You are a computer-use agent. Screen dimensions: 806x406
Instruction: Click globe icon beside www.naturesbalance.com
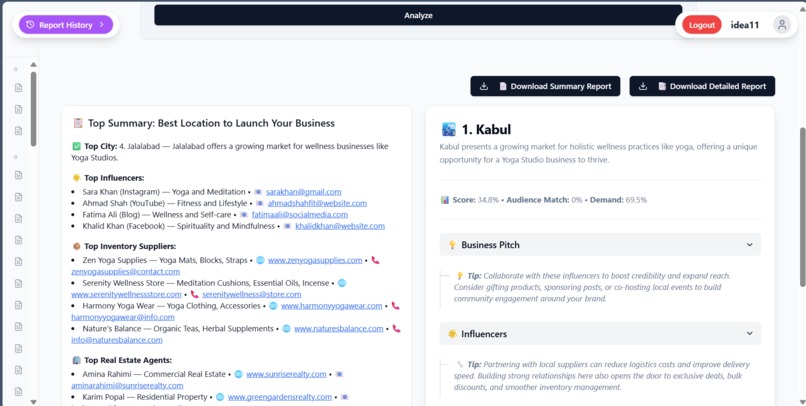coord(286,328)
